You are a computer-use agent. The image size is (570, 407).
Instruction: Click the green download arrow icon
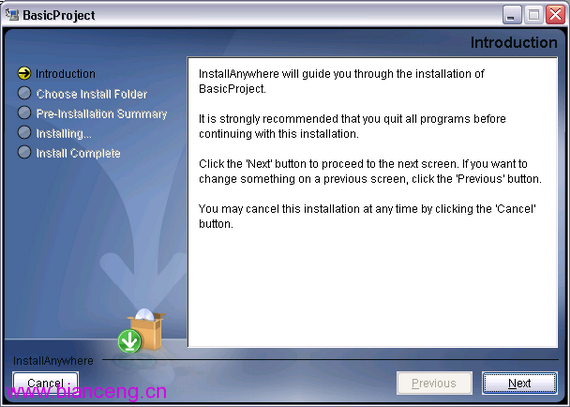click(130, 341)
